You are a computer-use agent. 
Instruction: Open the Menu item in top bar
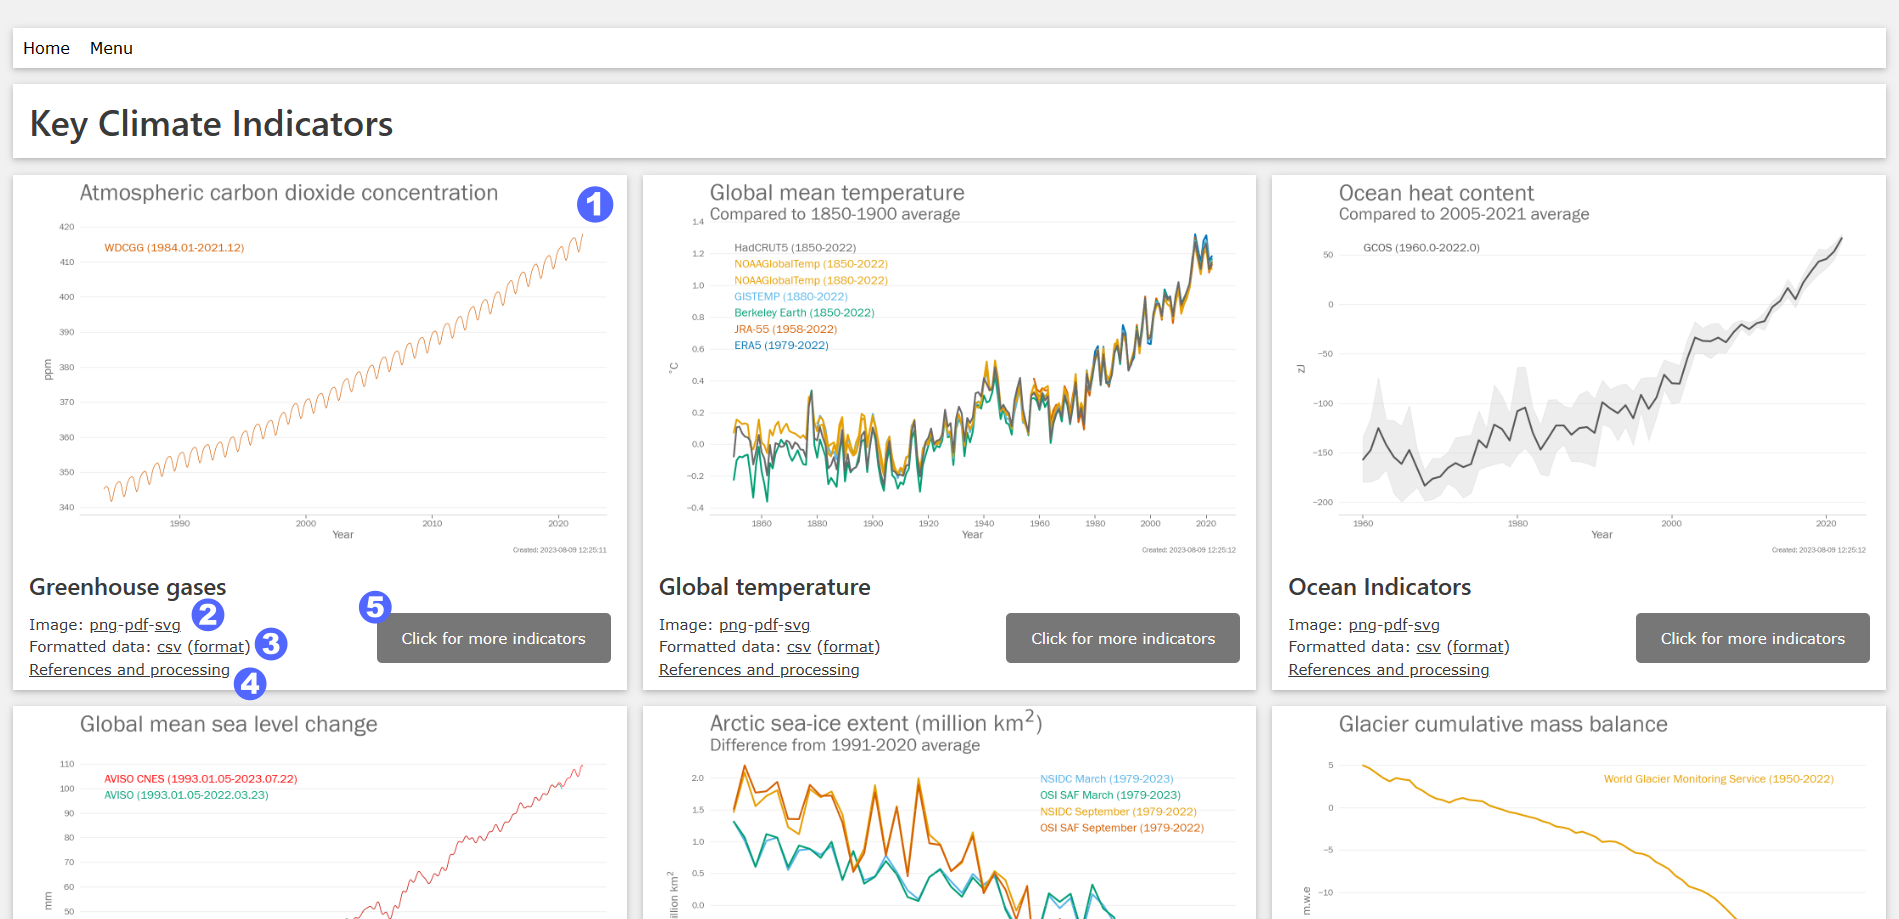pyautogui.click(x=111, y=48)
